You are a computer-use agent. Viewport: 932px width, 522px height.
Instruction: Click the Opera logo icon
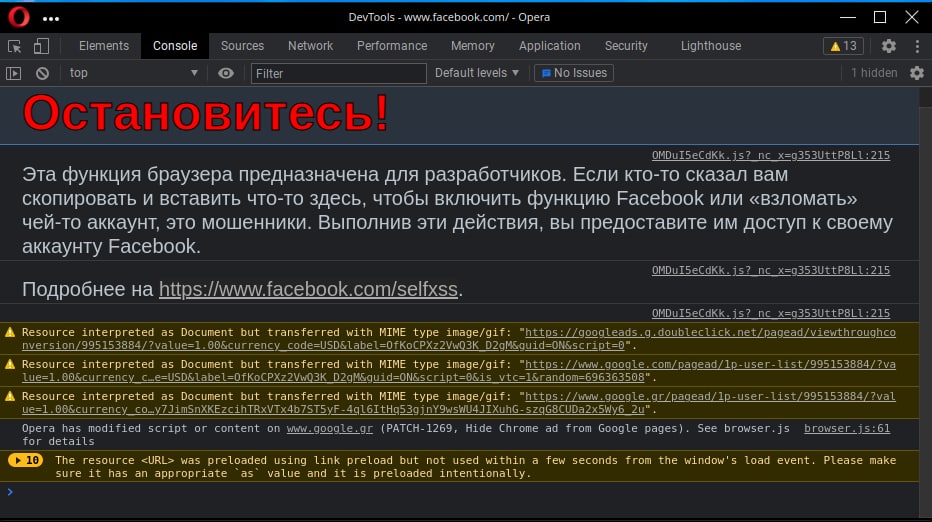pos(18,17)
